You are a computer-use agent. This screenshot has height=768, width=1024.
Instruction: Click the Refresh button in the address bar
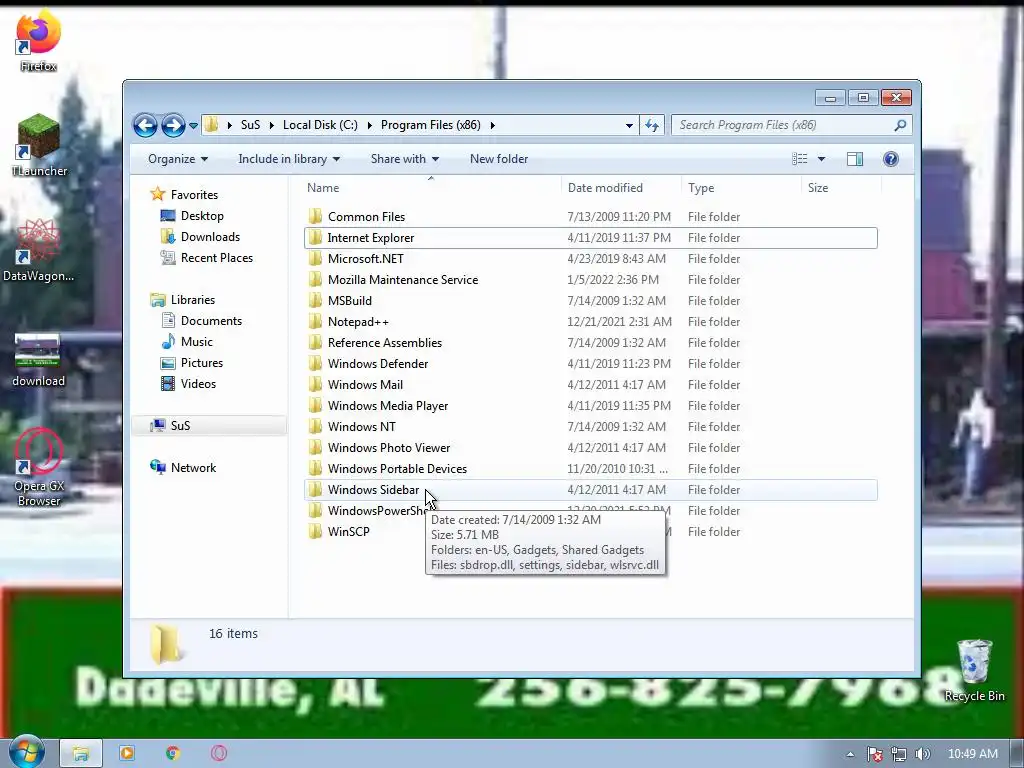pos(652,125)
